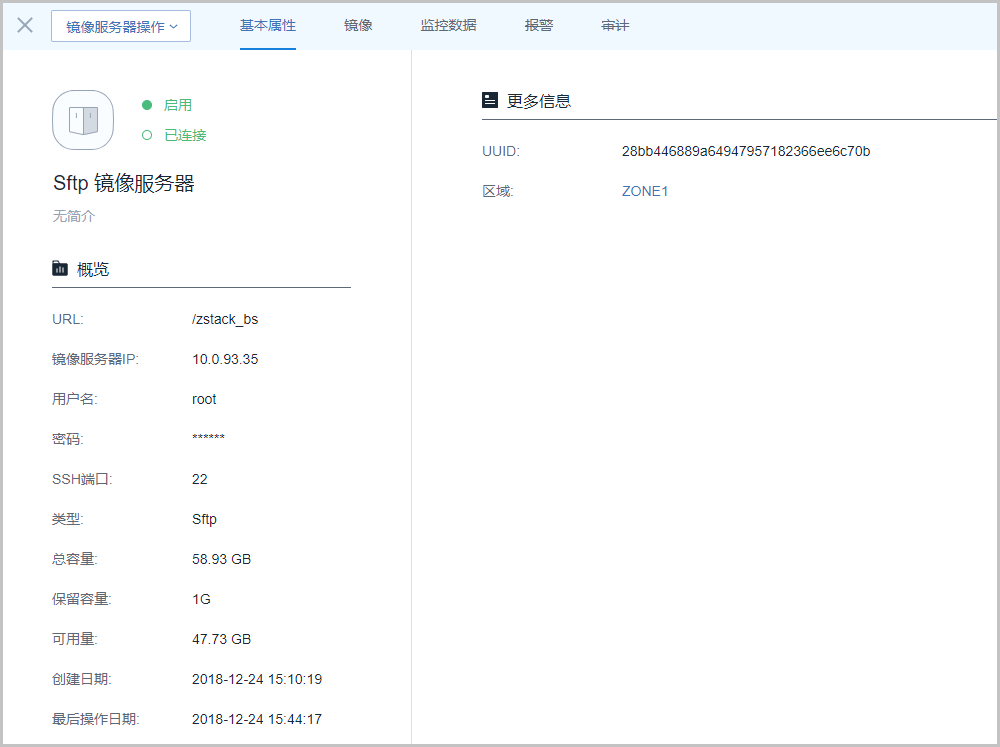Screen dimensions: 1000x747
Task: Click the 更多信息 section icon
Action: (x=490, y=100)
